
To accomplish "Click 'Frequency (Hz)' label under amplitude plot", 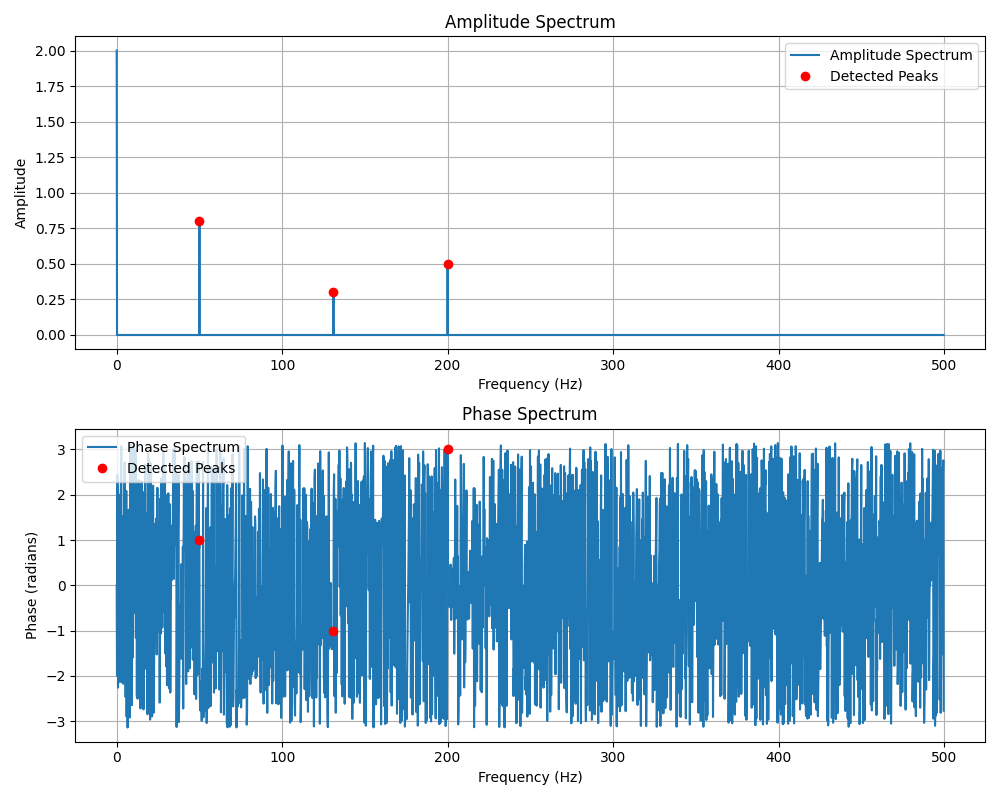I will (530, 384).
